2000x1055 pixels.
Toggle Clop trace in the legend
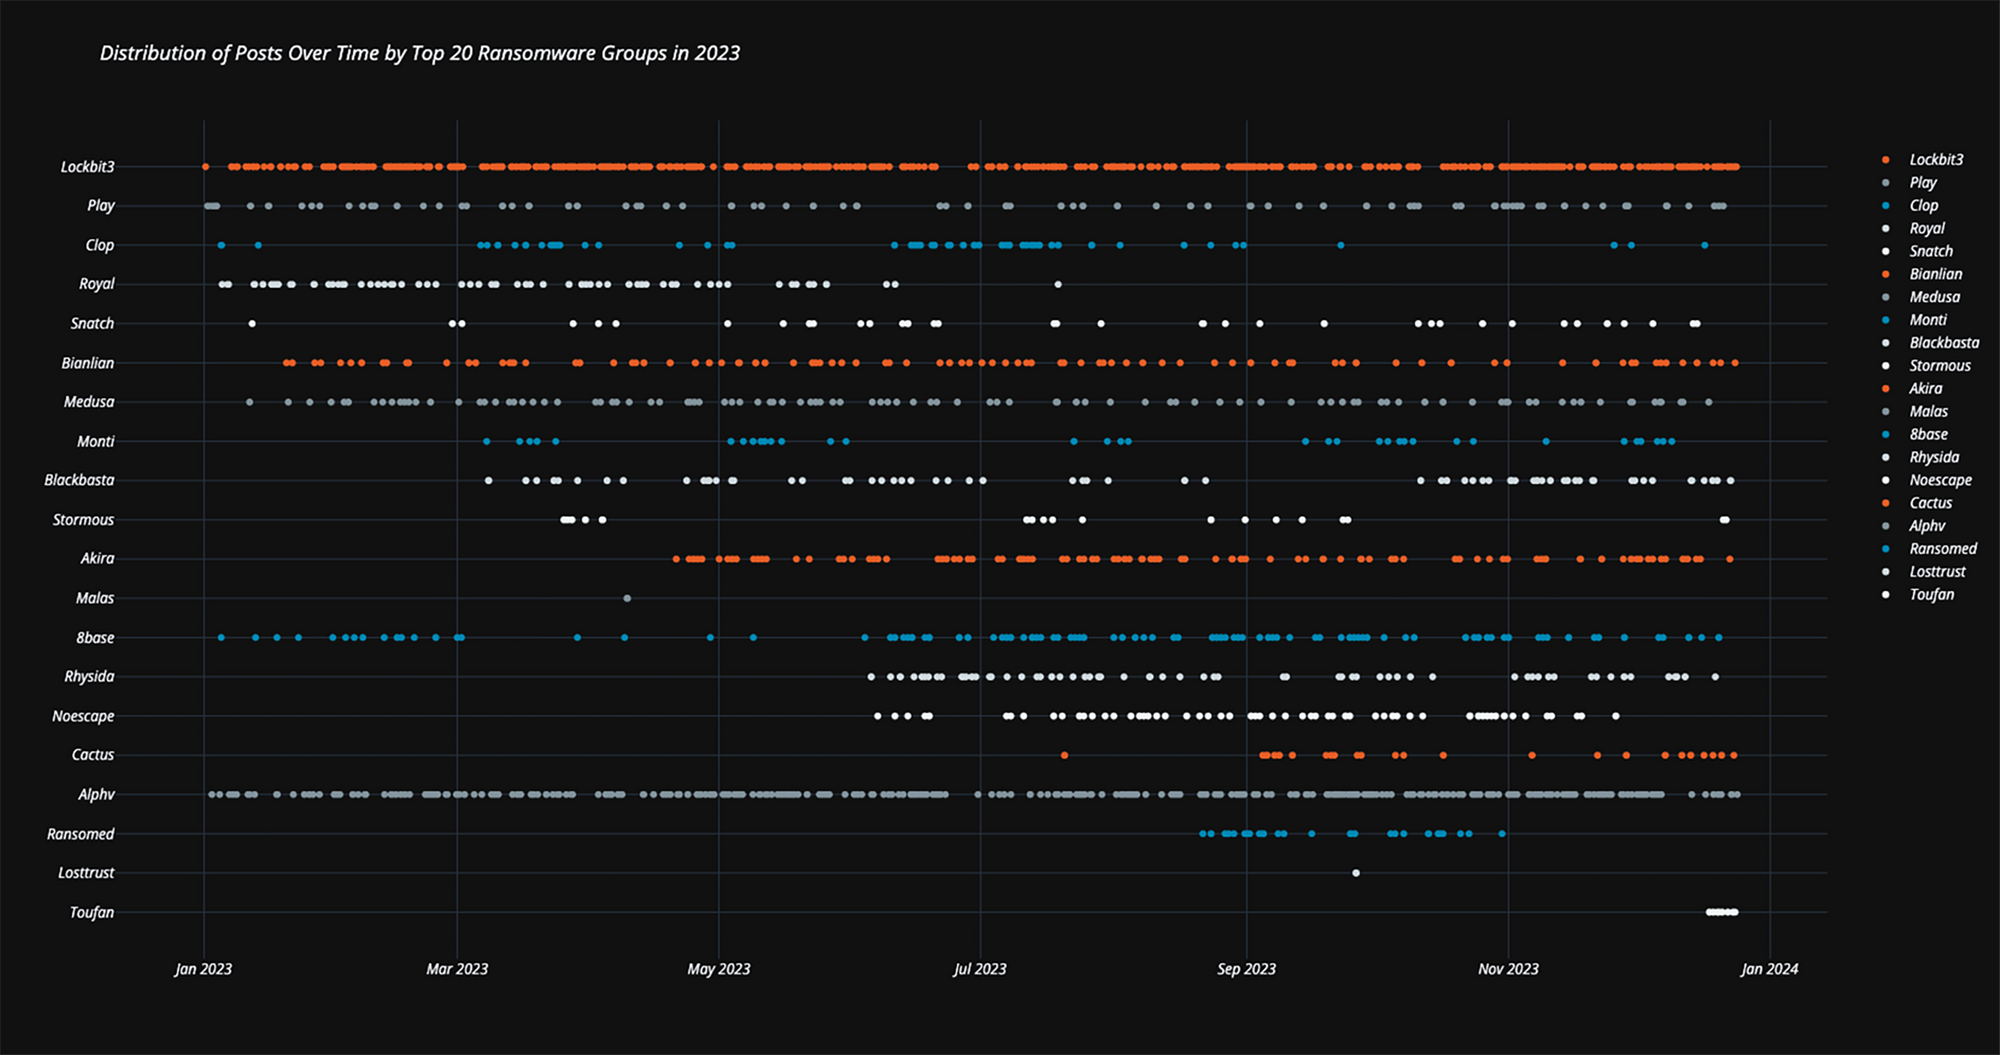(1923, 206)
